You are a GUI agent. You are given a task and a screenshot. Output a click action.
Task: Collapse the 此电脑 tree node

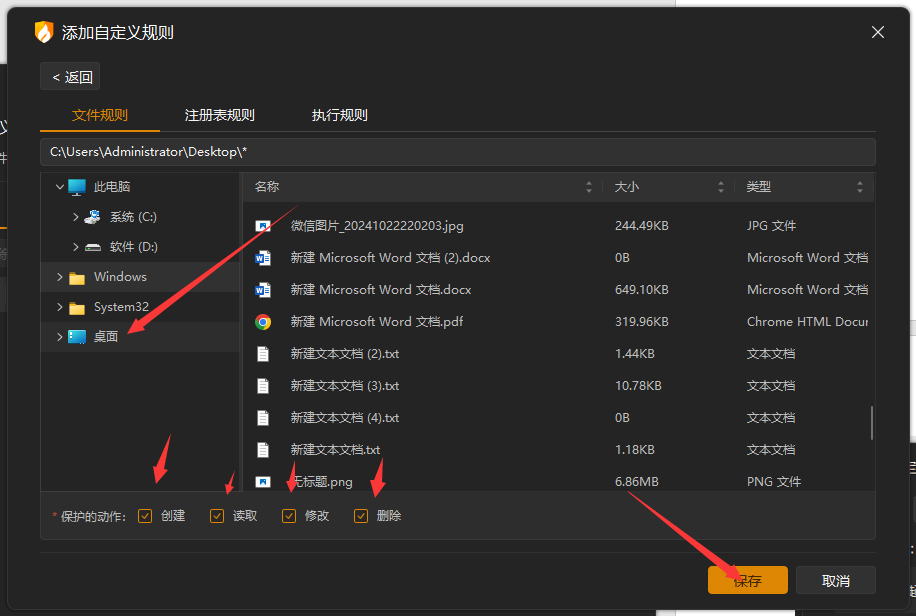[x=60, y=187]
